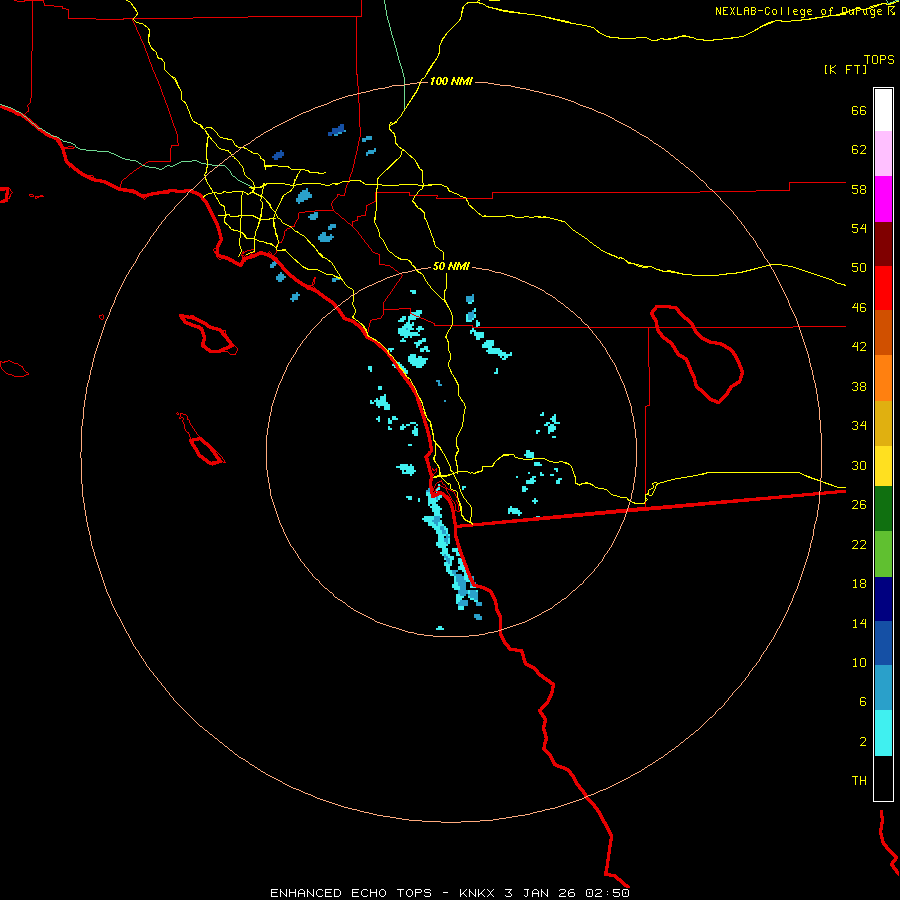Select the legend value 34
Viewport: 900px width, 900px height.
tap(859, 426)
